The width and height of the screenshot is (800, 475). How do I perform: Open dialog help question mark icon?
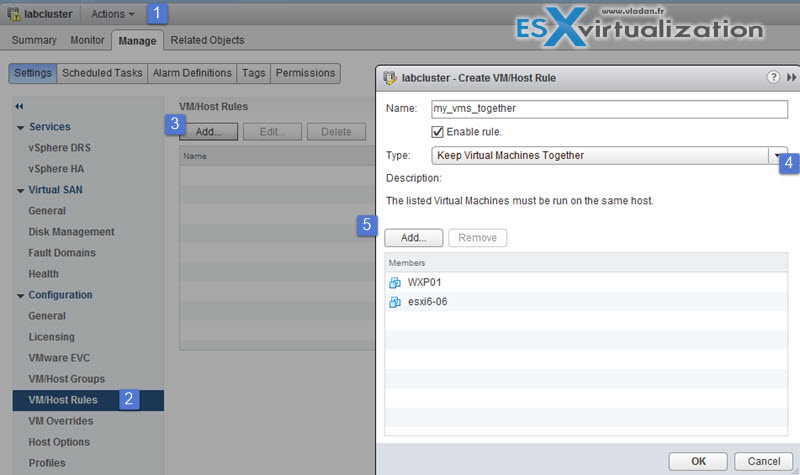pyautogui.click(x=773, y=77)
